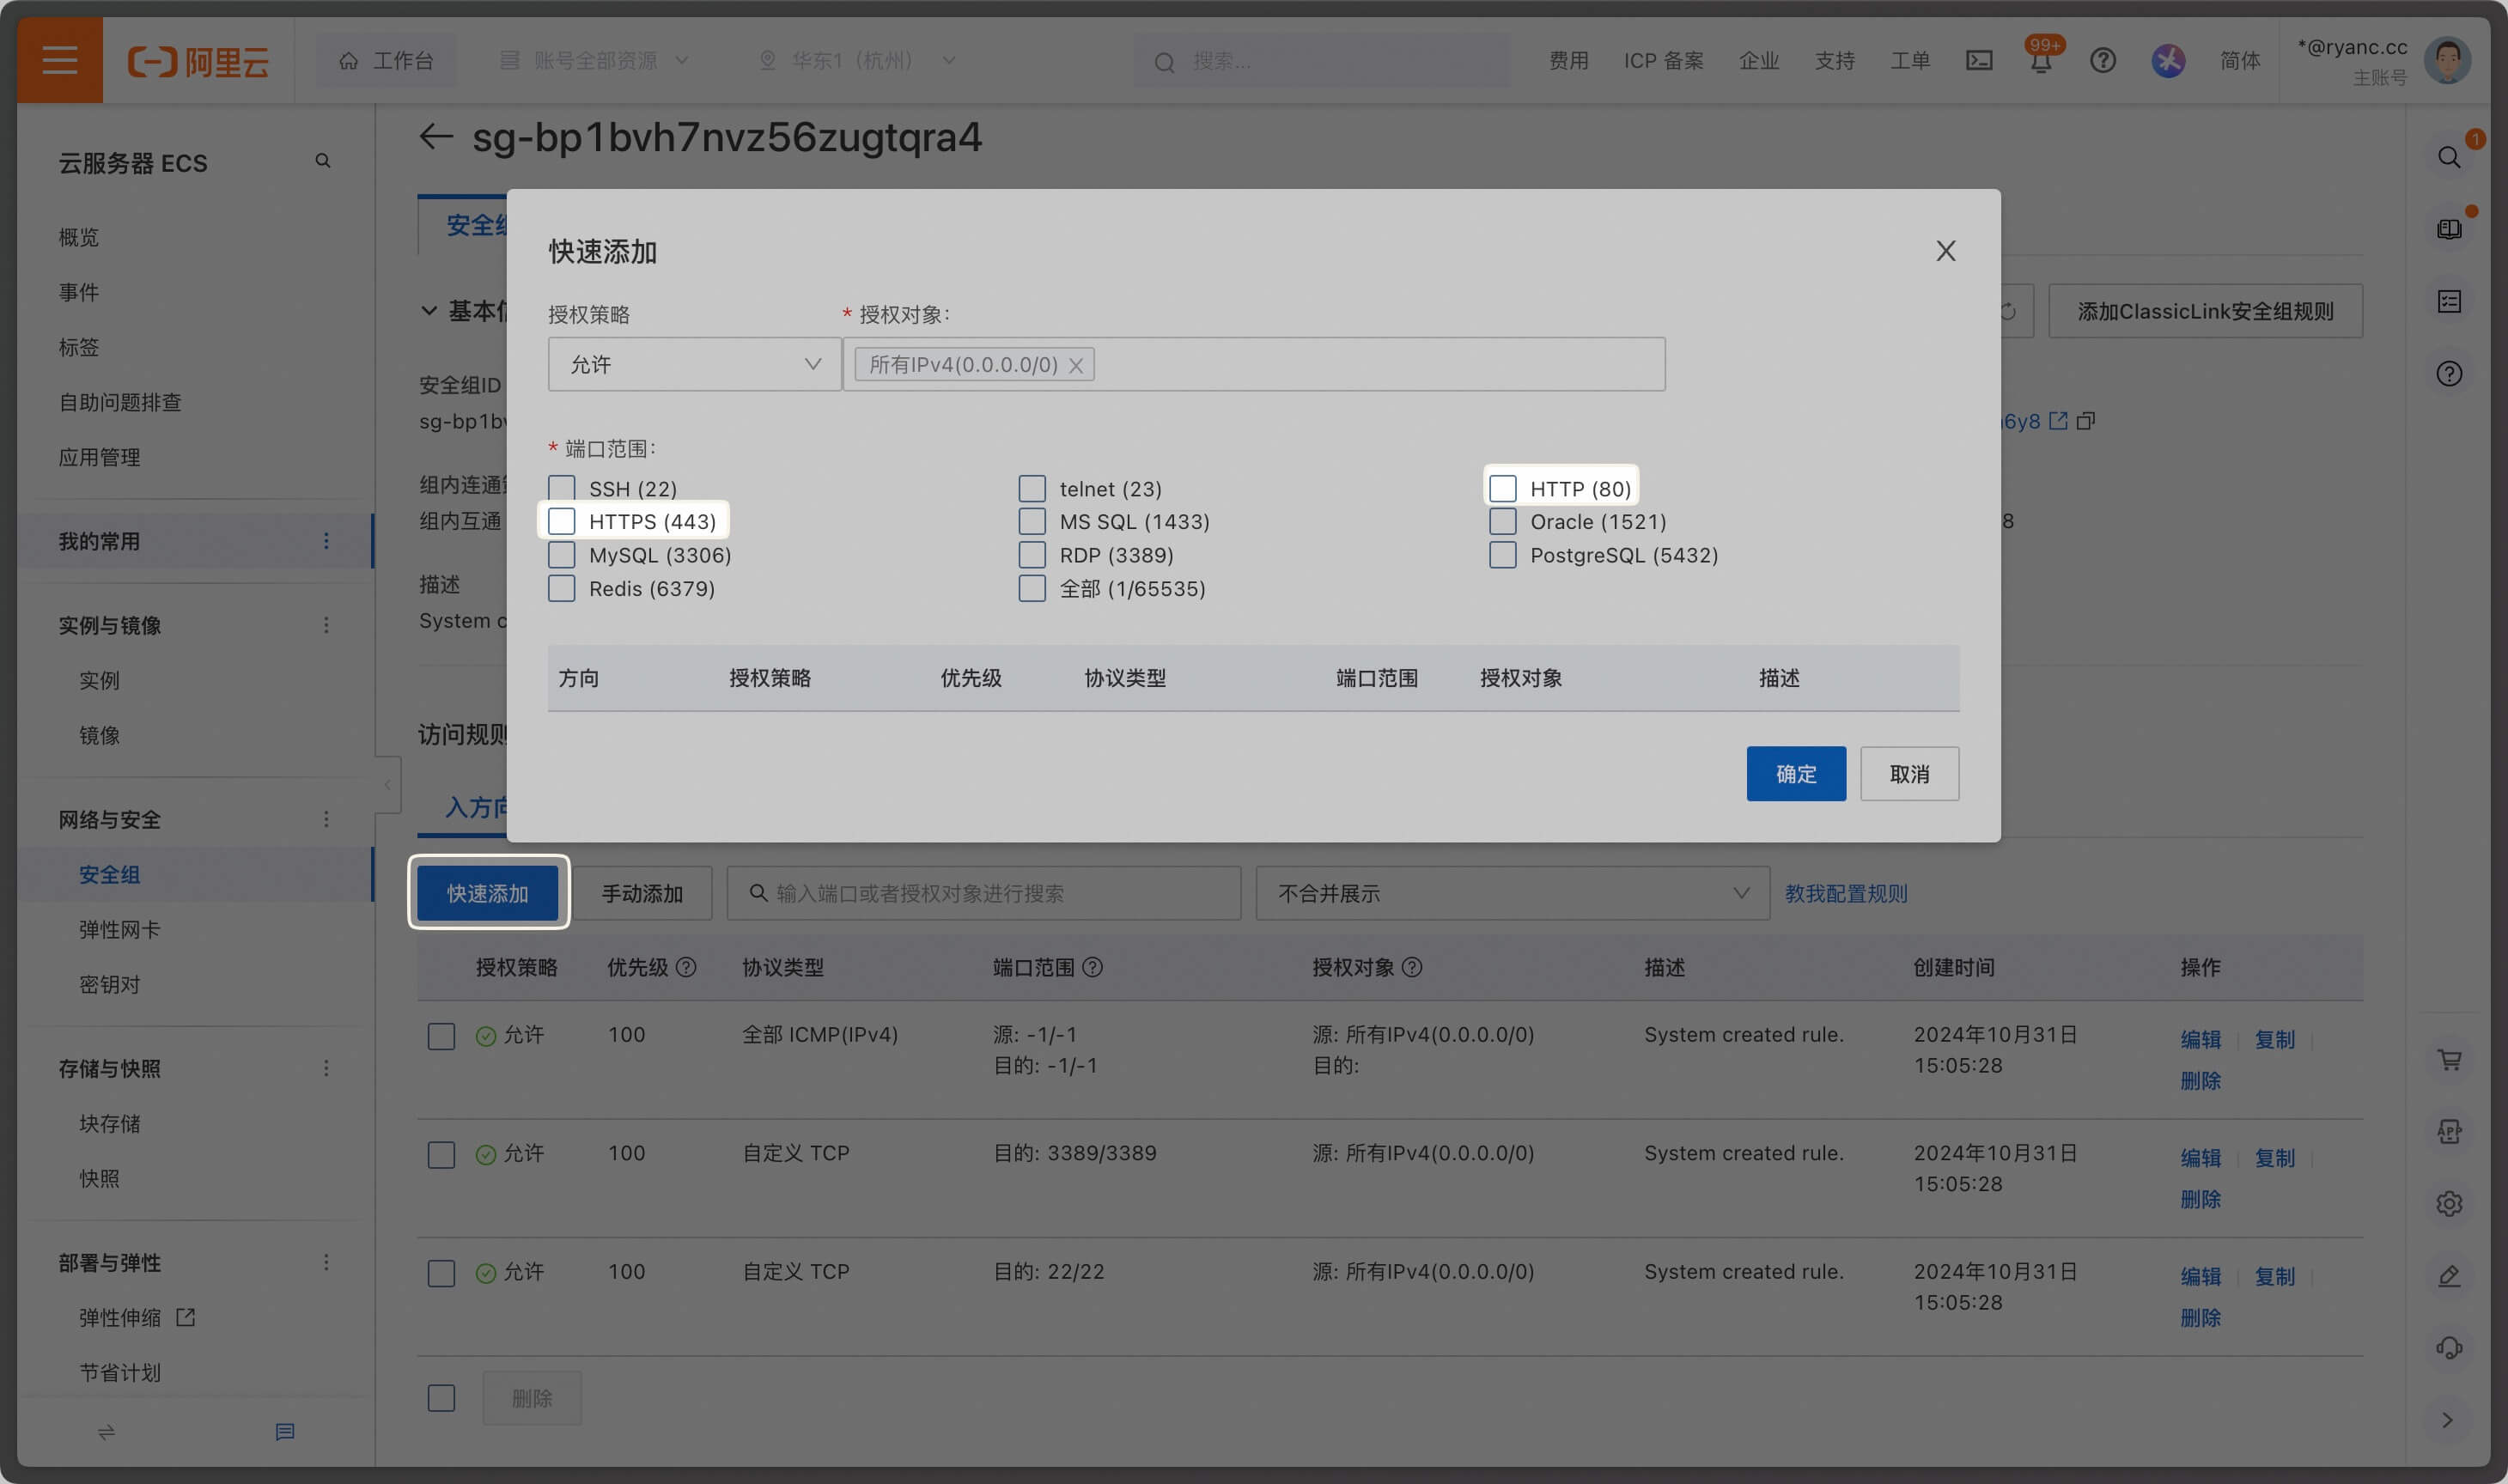Click the user avatar in top right corner
Screen dimensions: 2508x1484
[2446, 60]
